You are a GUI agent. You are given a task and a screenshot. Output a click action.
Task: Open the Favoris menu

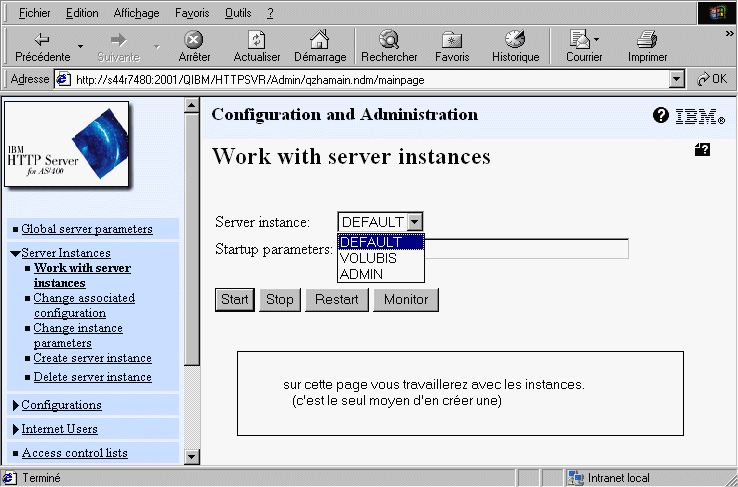192,13
